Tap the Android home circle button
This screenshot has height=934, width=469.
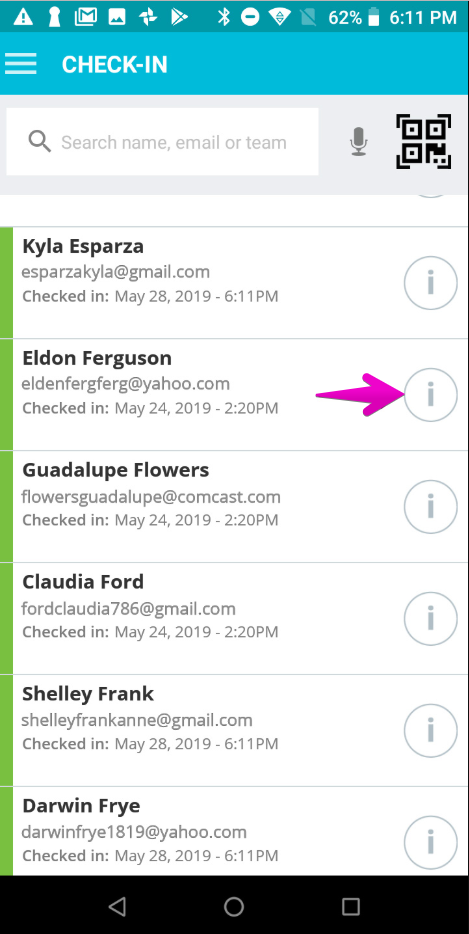(234, 906)
